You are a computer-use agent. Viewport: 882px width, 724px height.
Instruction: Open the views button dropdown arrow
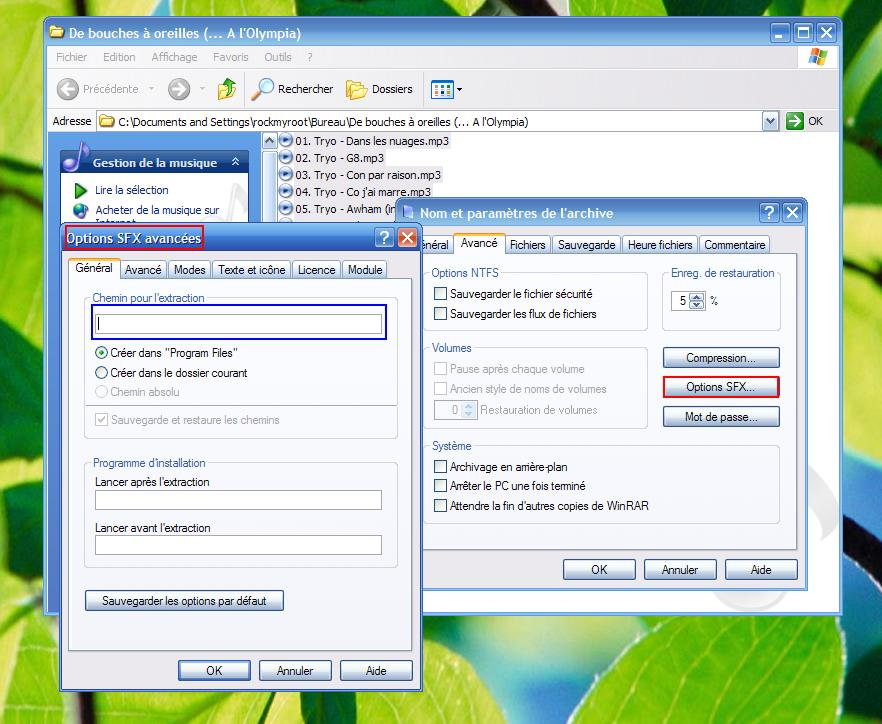459,90
